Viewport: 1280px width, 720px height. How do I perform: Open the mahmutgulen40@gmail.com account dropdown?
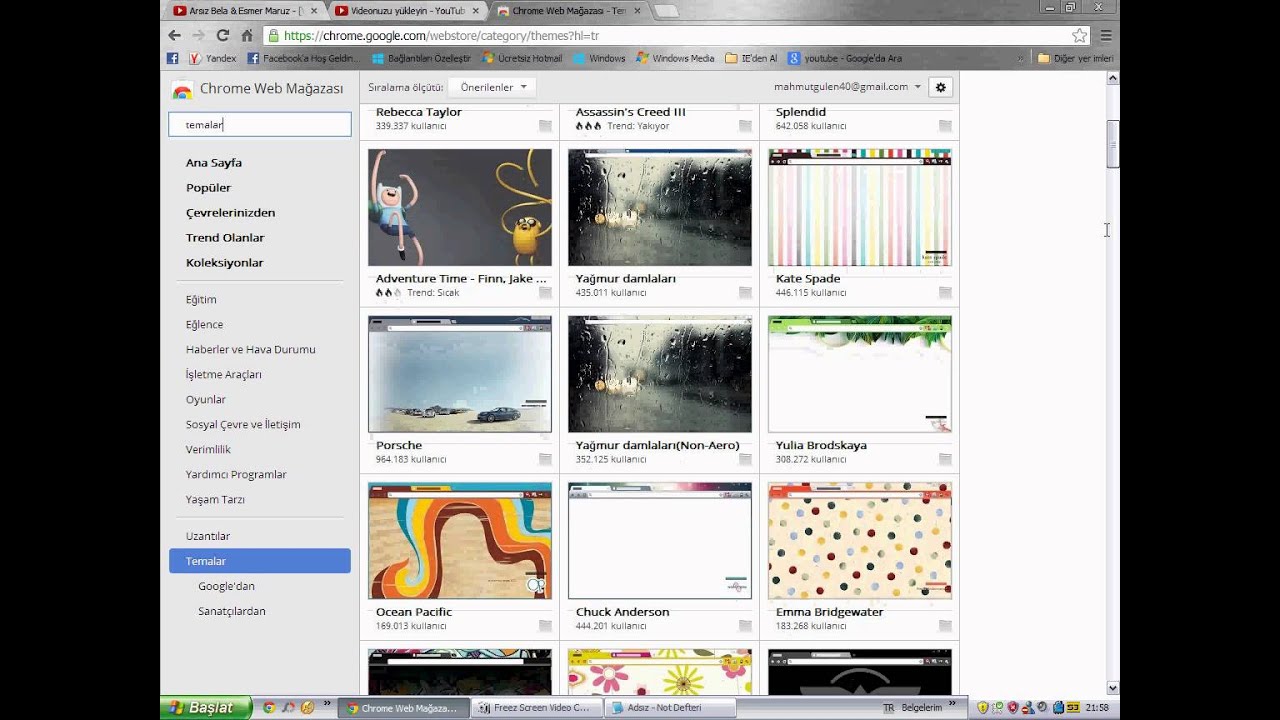pyautogui.click(x=847, y=87)
